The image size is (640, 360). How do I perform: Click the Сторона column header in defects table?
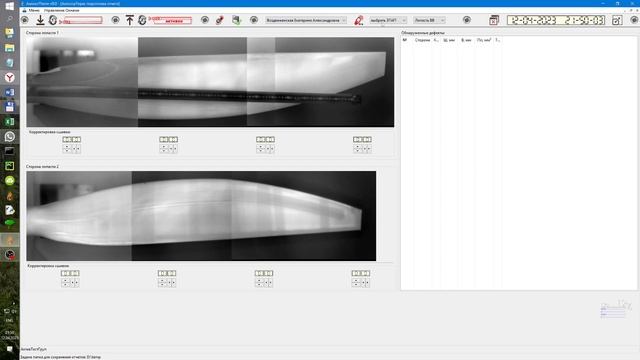pyautogui.click(x=422, y=40)
